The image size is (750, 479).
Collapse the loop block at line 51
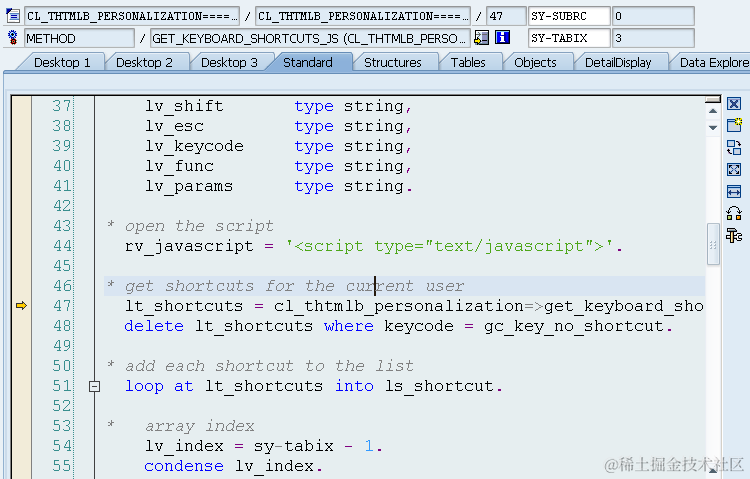pos(95,386)
